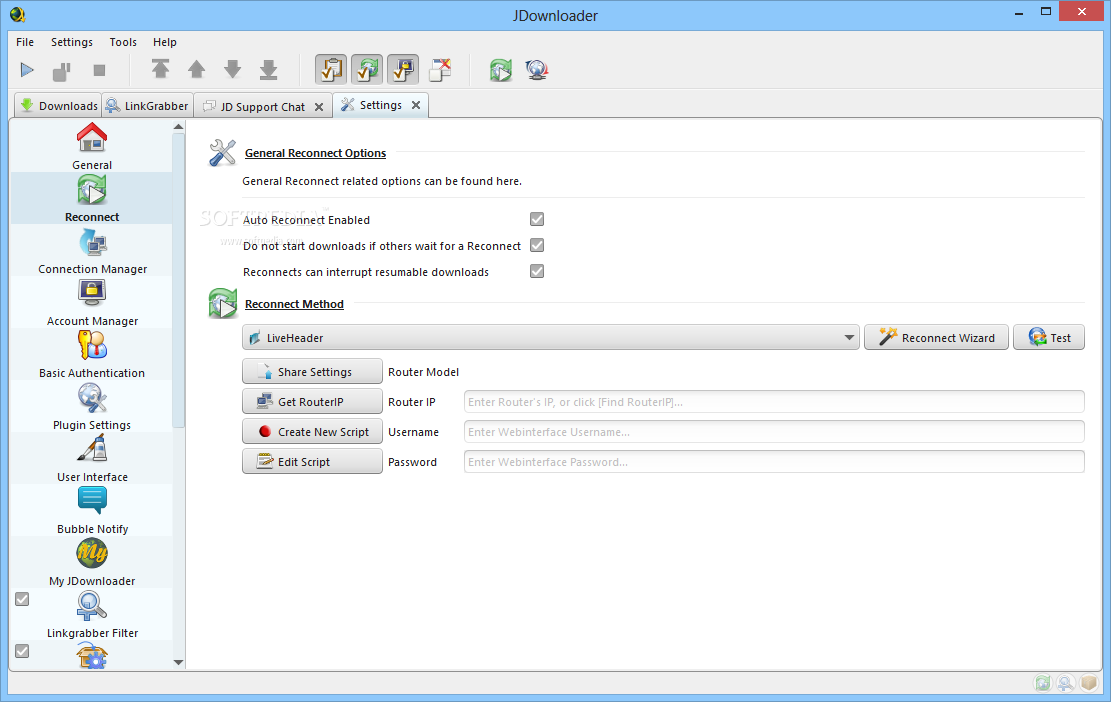Click the Reconnect Method heading
This screenshot has height=702, width=1111.
(294, 304)
